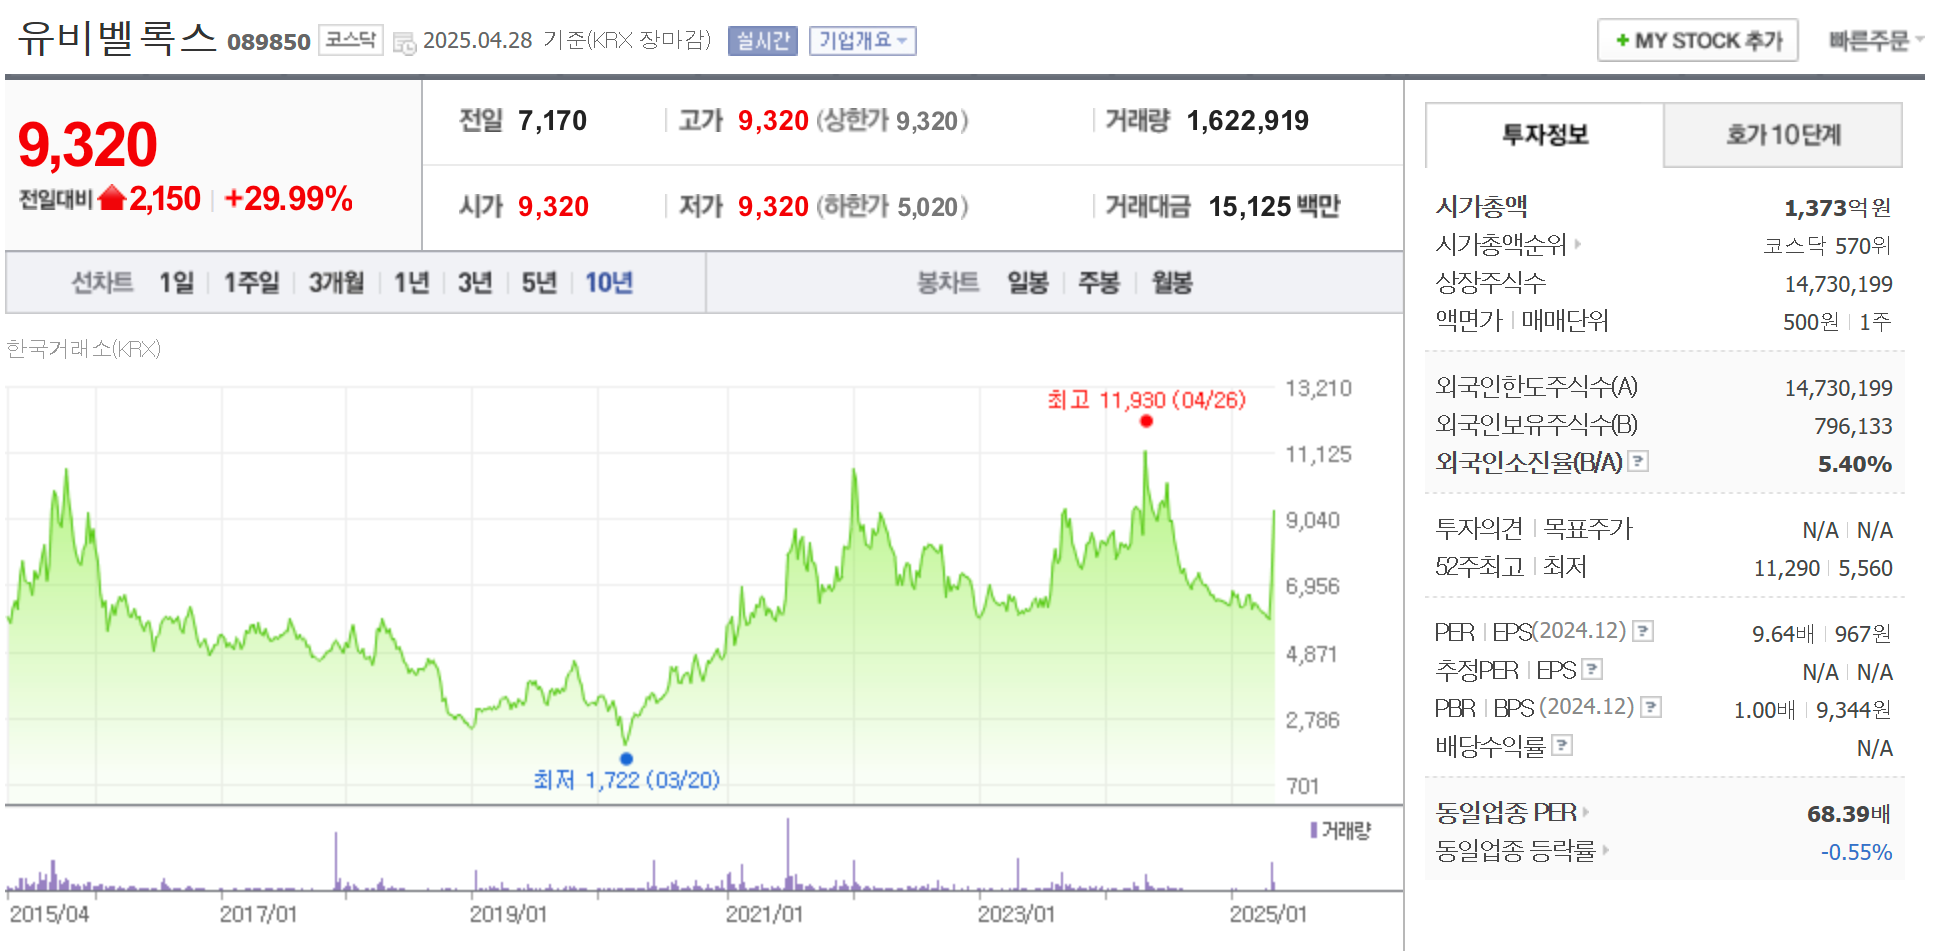Open help icon next to 배당수익률
The height and width of the screenshot is (951, 1939).
click(1562, 745)
